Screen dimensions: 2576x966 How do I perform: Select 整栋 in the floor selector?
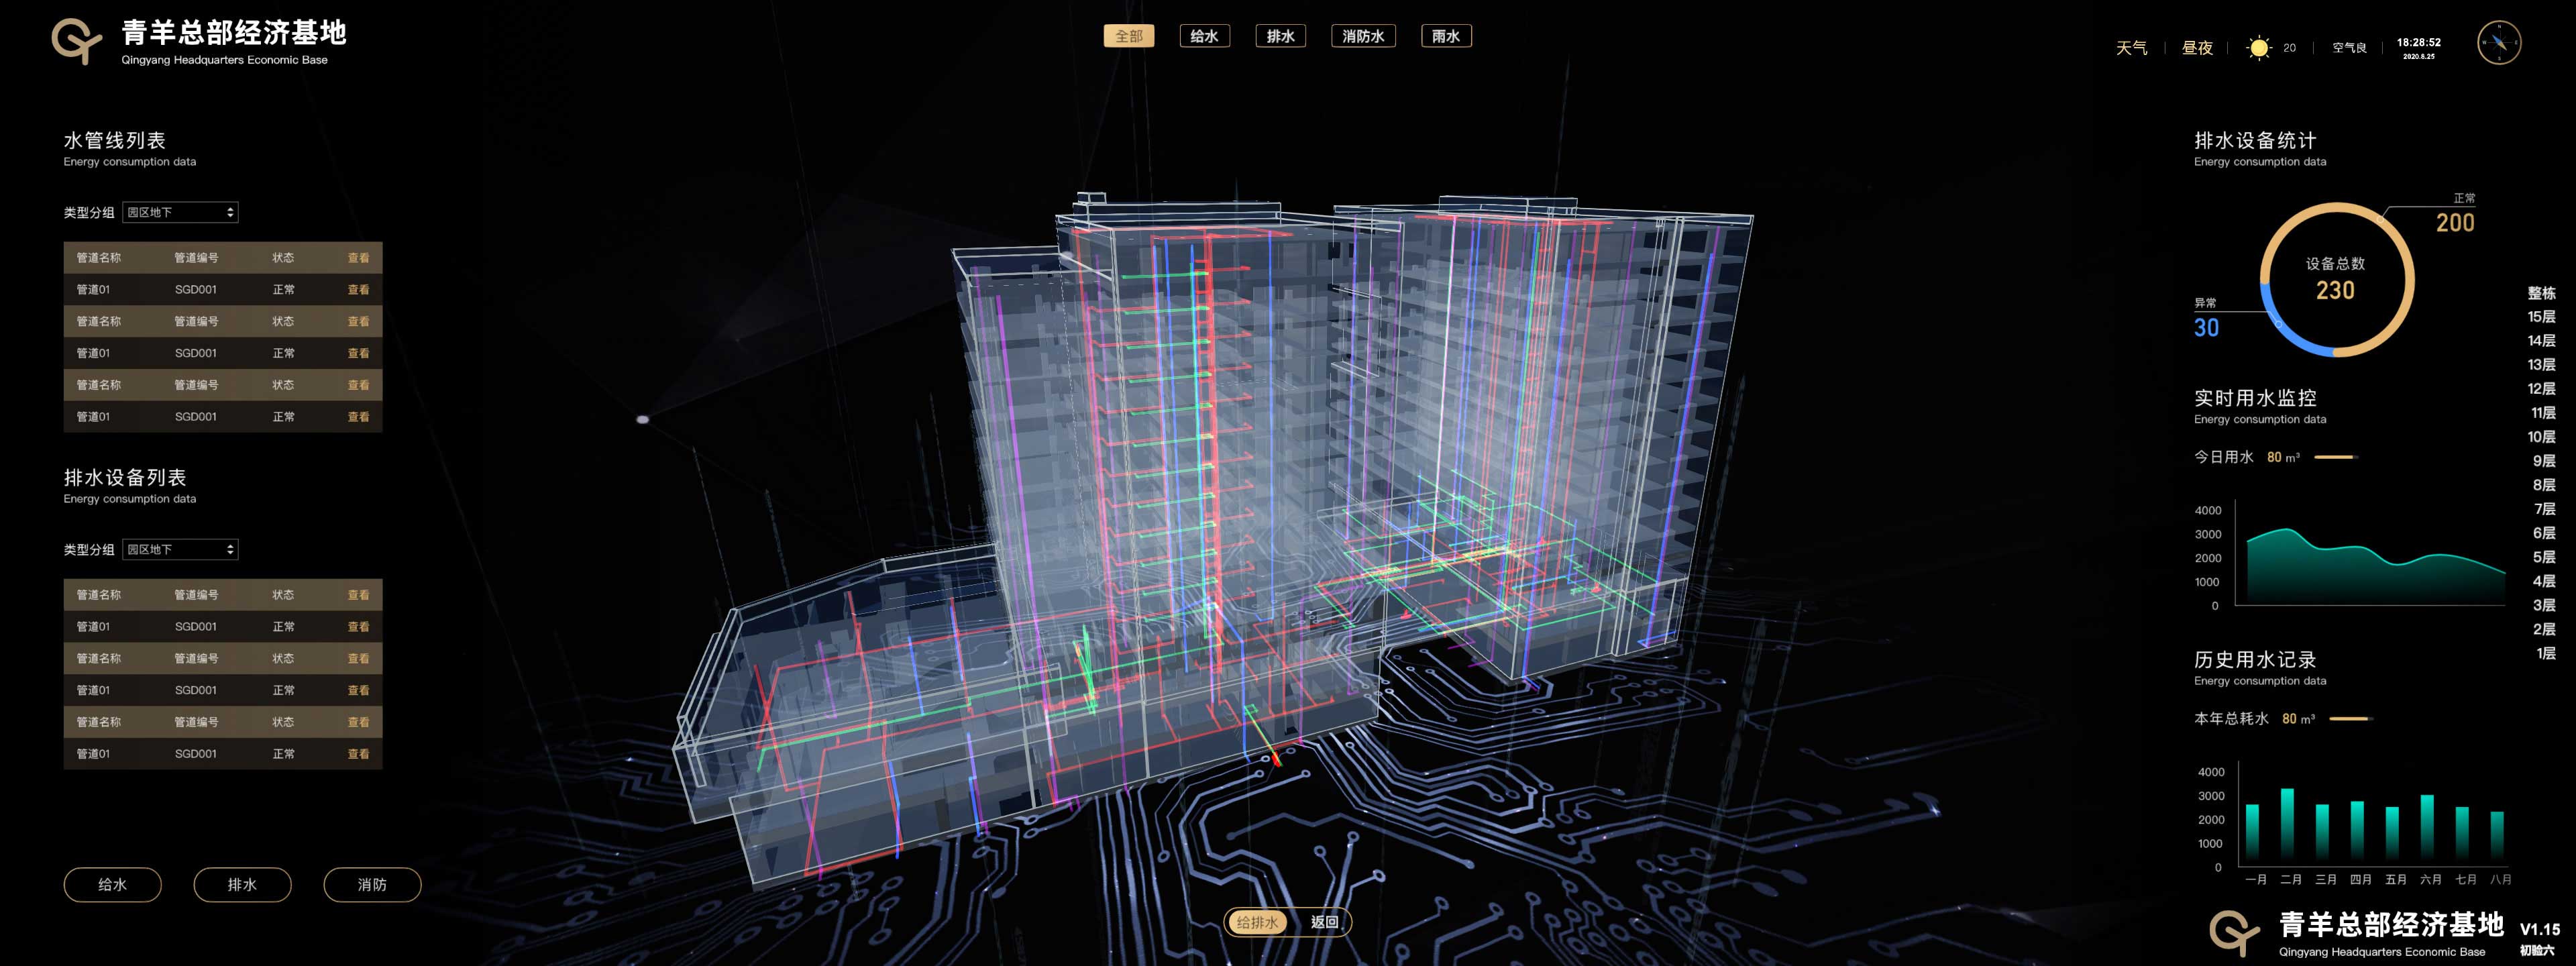pos(2541,293)
